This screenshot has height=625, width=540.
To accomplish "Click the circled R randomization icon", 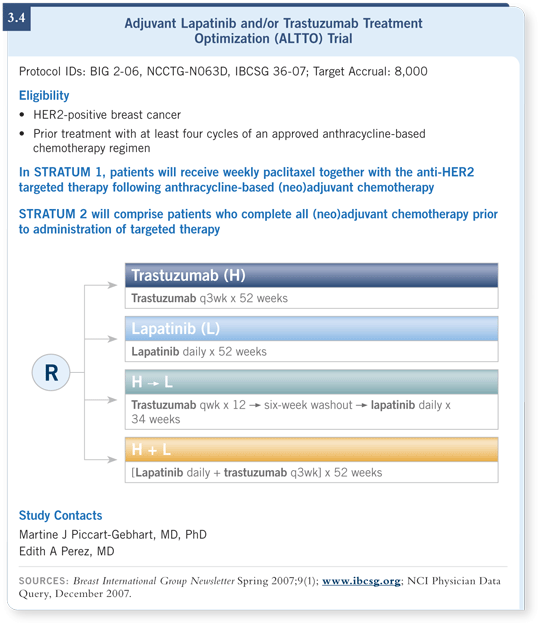I will [51, 373].
